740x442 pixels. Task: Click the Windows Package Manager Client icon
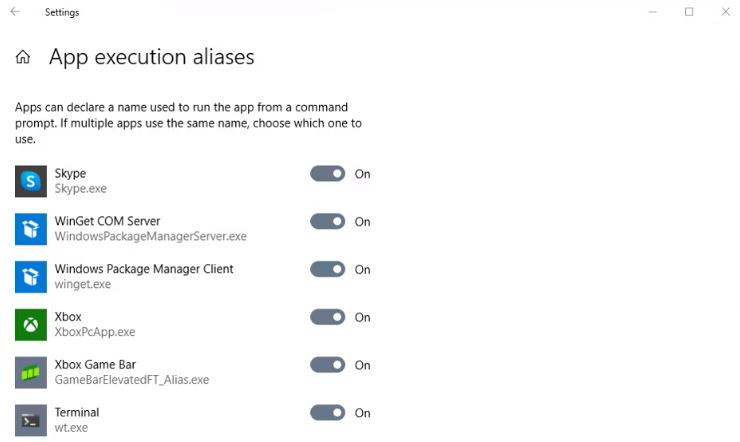pyautogui.click(x=31, y=277)
